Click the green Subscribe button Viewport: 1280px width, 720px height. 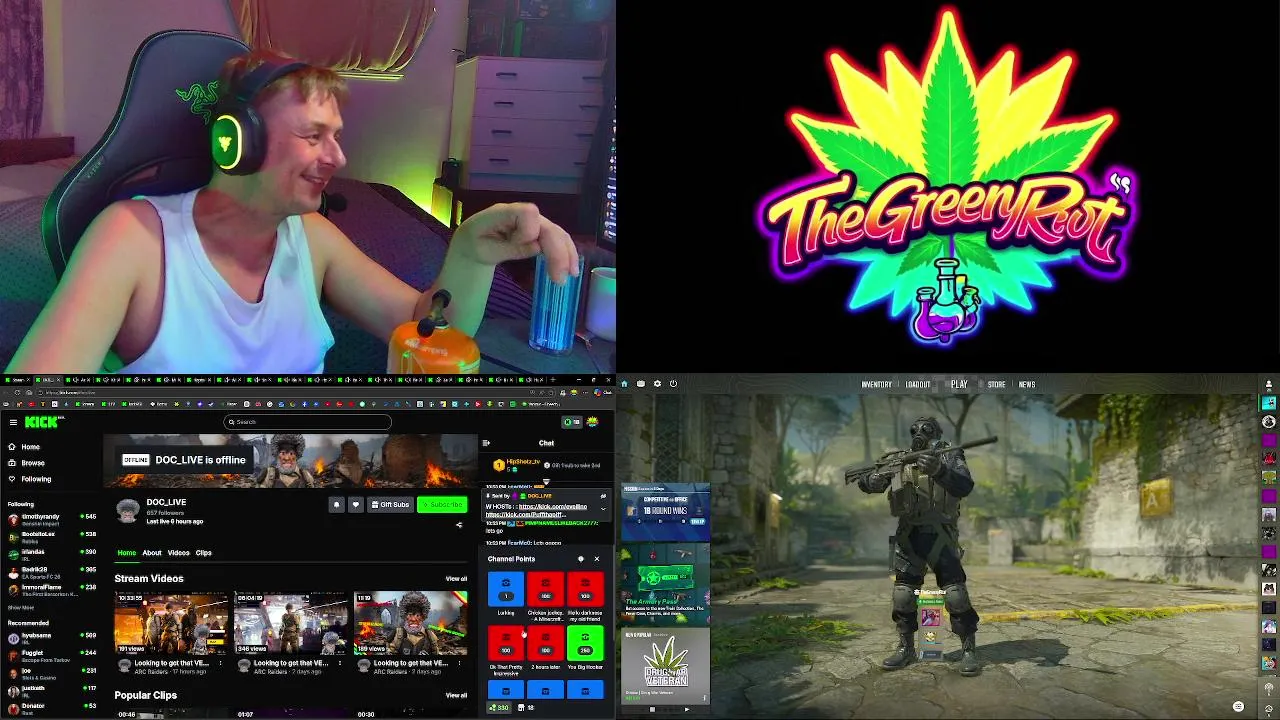click(x=442, y=505)
